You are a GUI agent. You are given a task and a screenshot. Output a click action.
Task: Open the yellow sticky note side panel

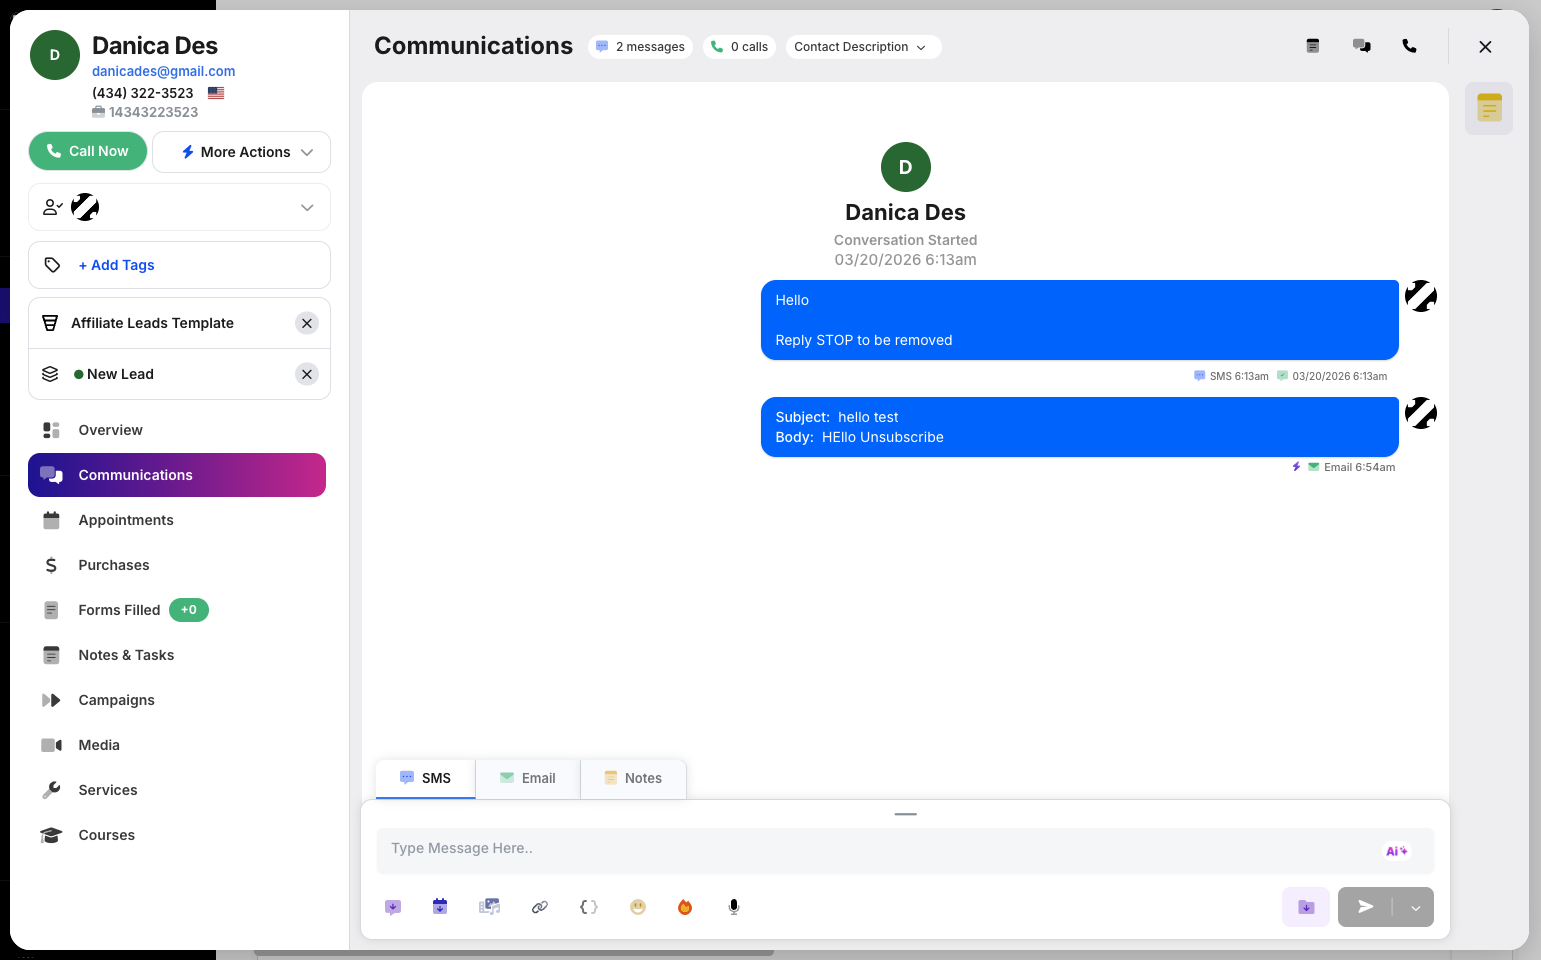(1489, 108)
